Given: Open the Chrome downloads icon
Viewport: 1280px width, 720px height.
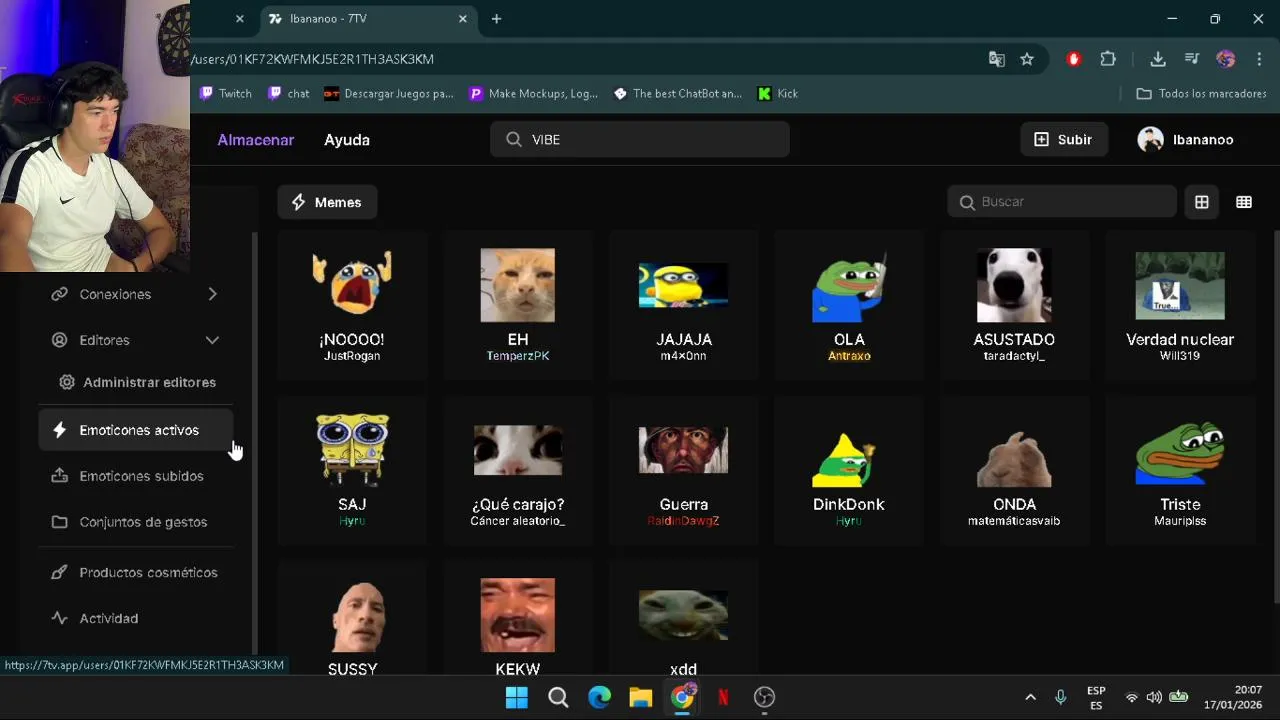Looking at the screenshot, I should [1158, 59].
